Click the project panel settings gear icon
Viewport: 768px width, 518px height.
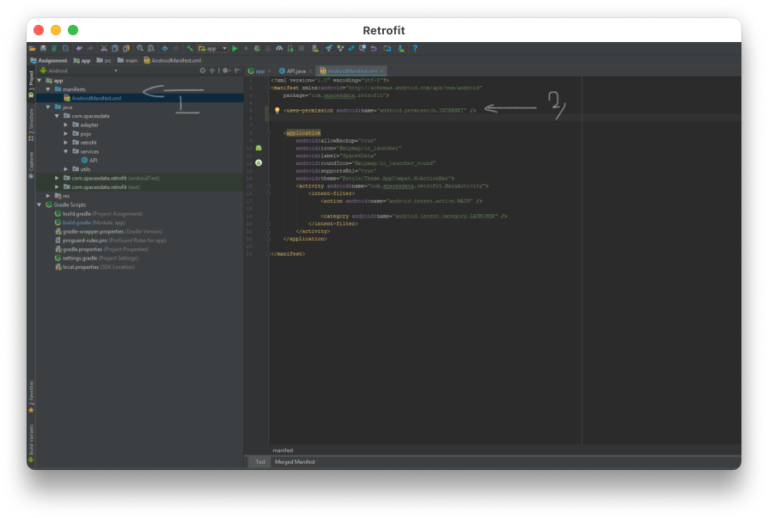tap(226, 71)
